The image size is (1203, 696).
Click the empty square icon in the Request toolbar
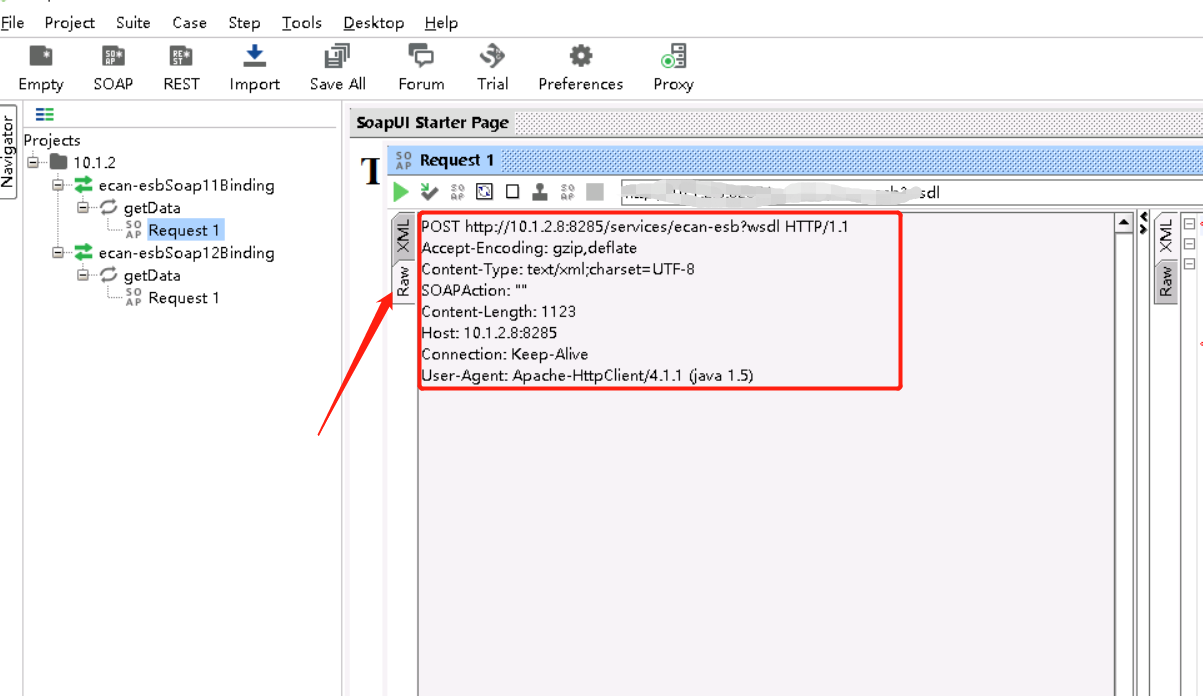[x=512, y=192]
